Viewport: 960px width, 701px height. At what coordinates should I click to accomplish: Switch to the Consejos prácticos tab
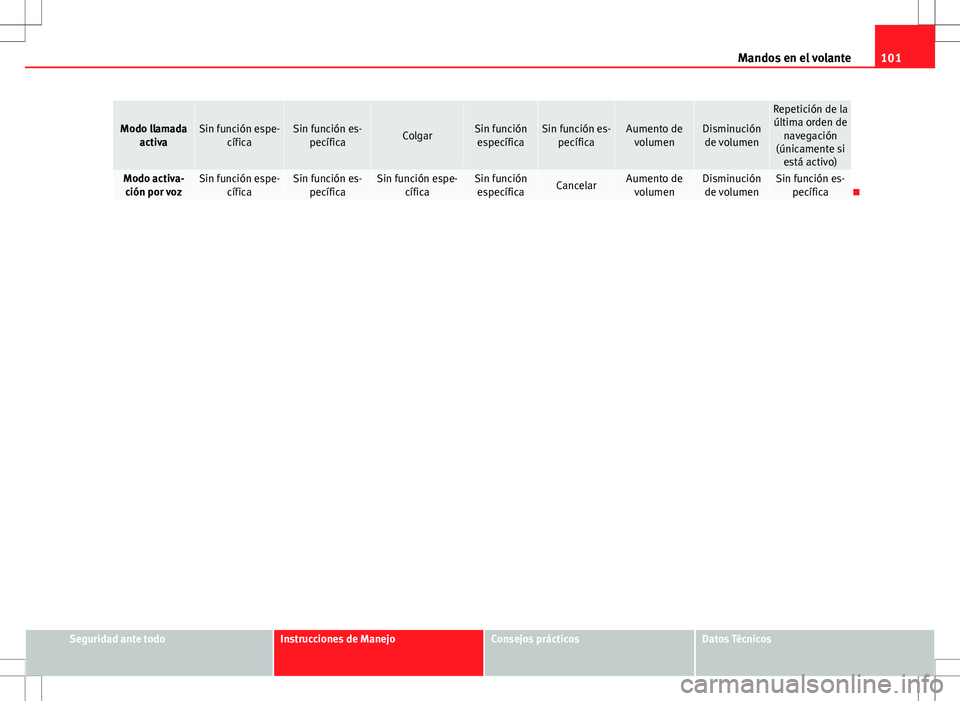589,652
